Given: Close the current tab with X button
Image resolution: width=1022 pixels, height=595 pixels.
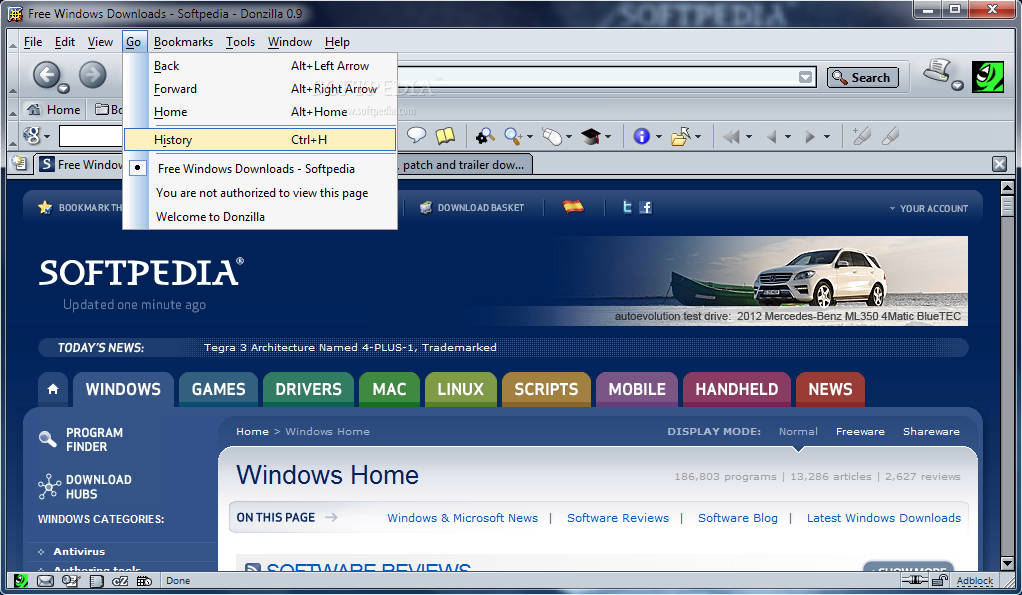Looking at the screenshot, I should [x=999, y=164].
